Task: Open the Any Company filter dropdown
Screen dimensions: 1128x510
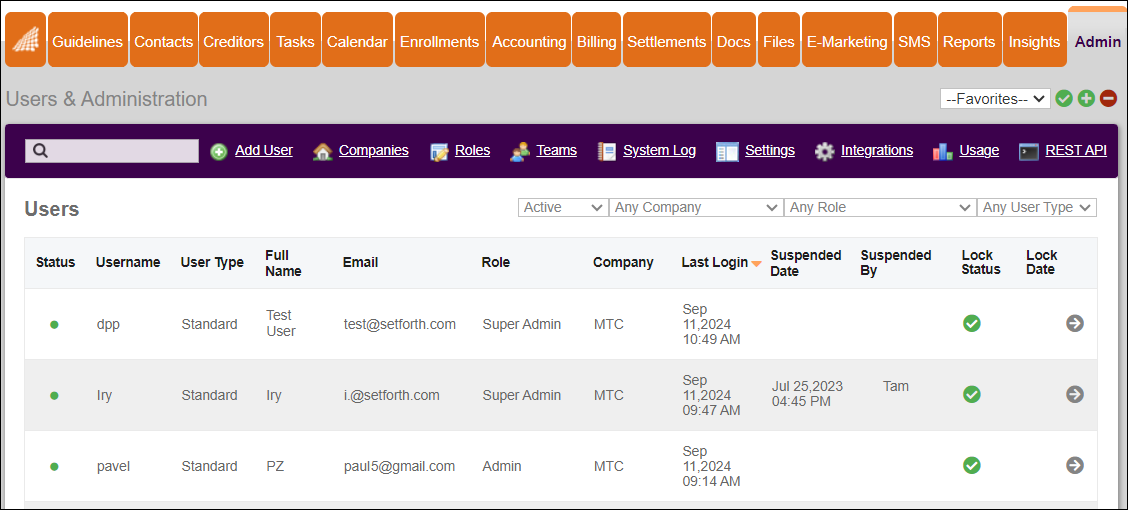Action: [696, 207]
